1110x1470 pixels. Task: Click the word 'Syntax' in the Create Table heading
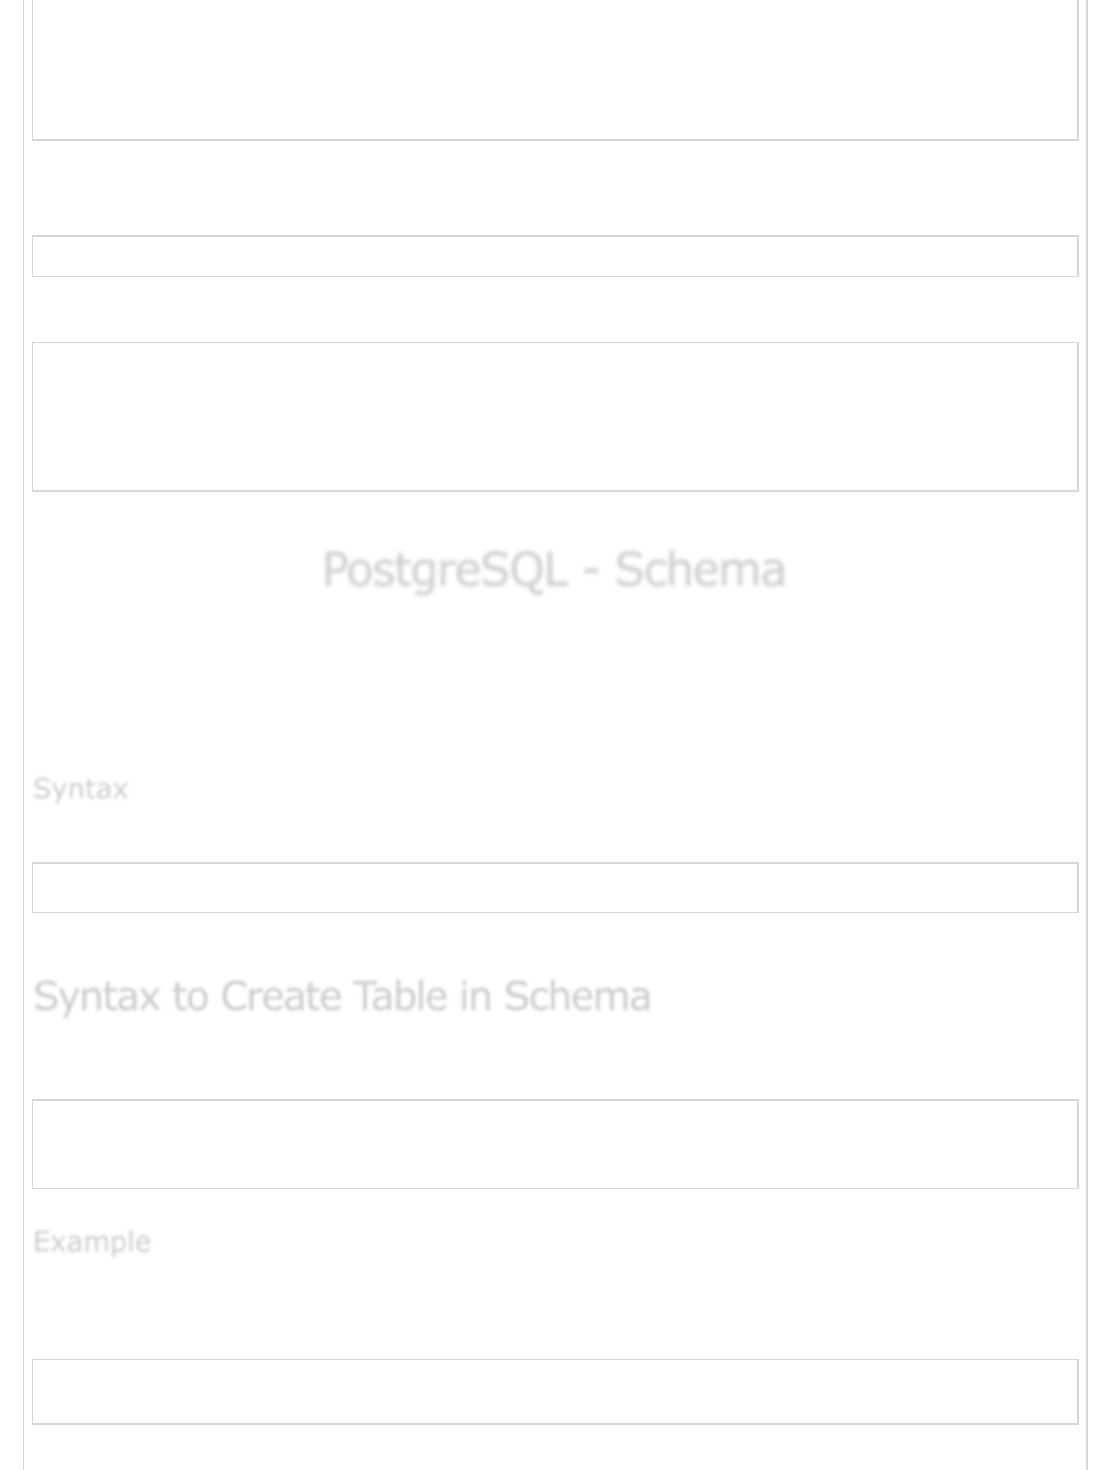(x=97, y=997)
